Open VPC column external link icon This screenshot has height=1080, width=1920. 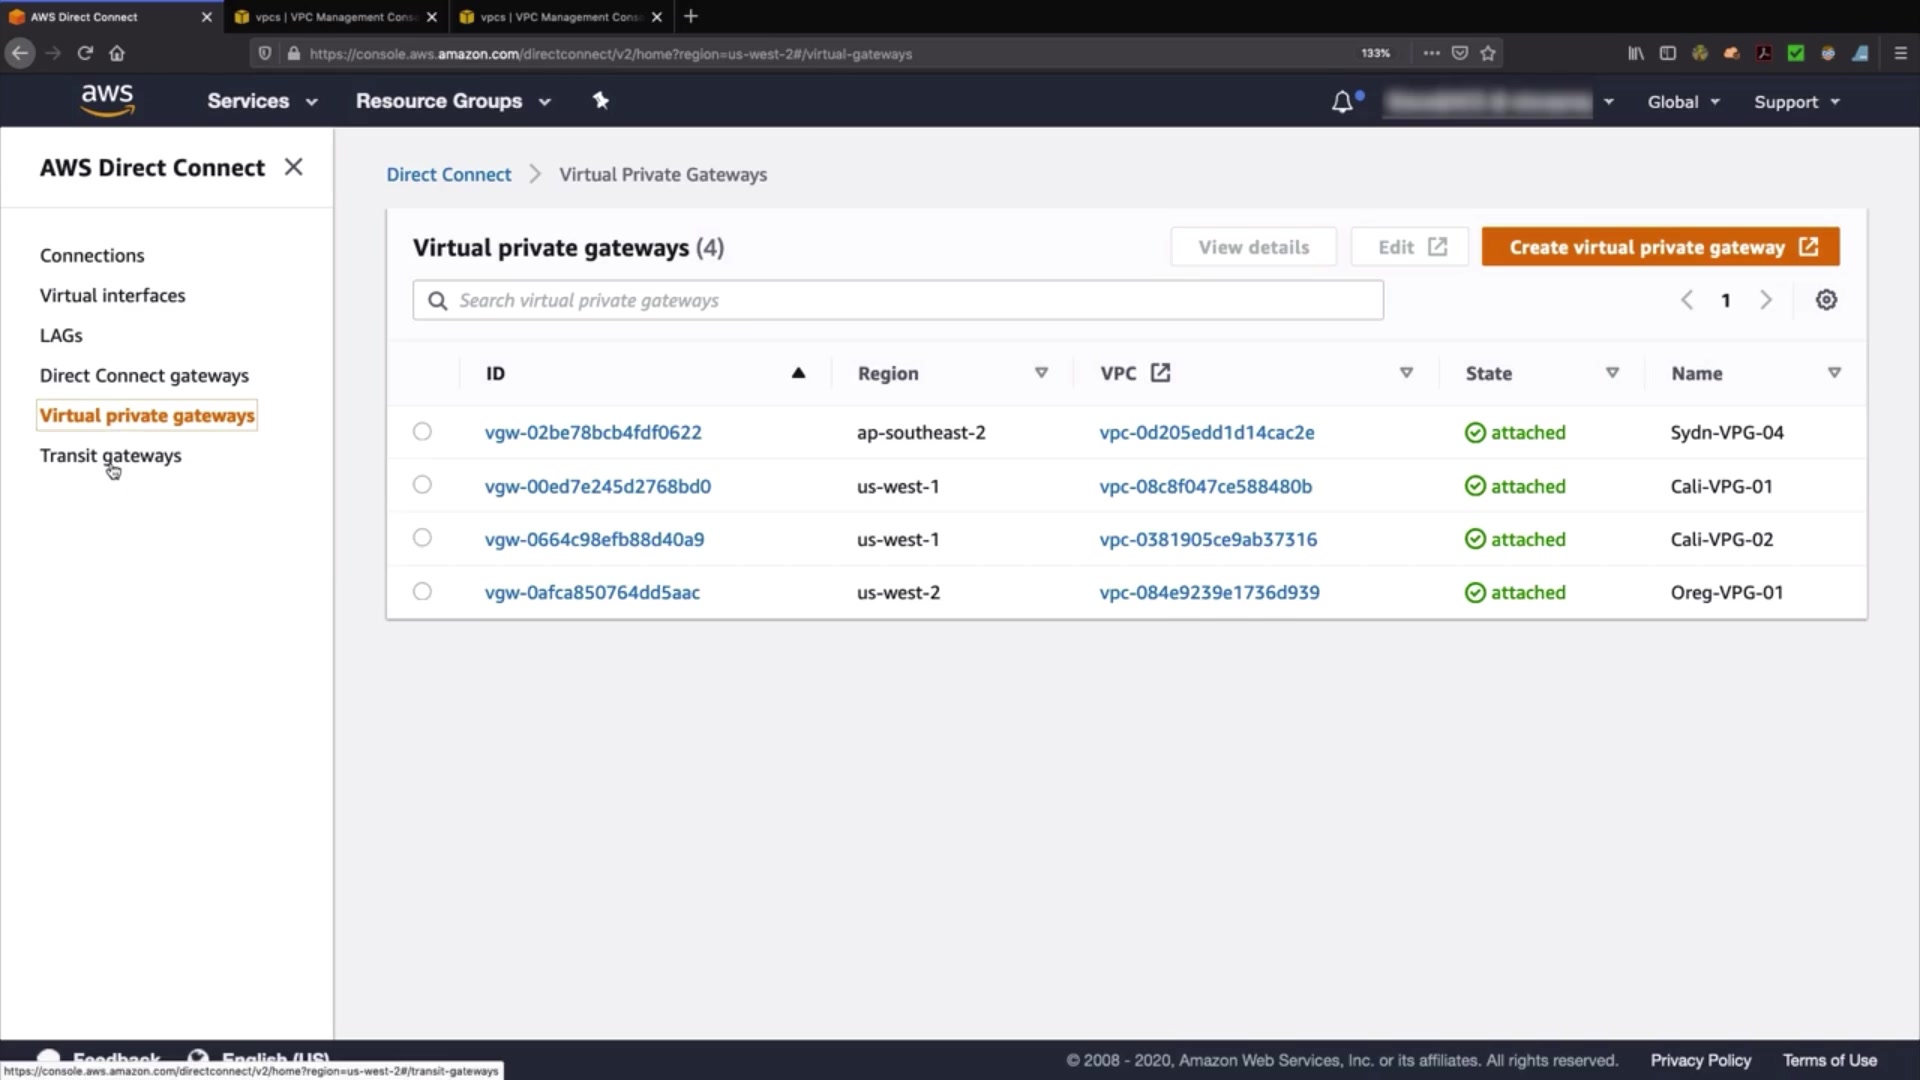(x=1160, y=373)
